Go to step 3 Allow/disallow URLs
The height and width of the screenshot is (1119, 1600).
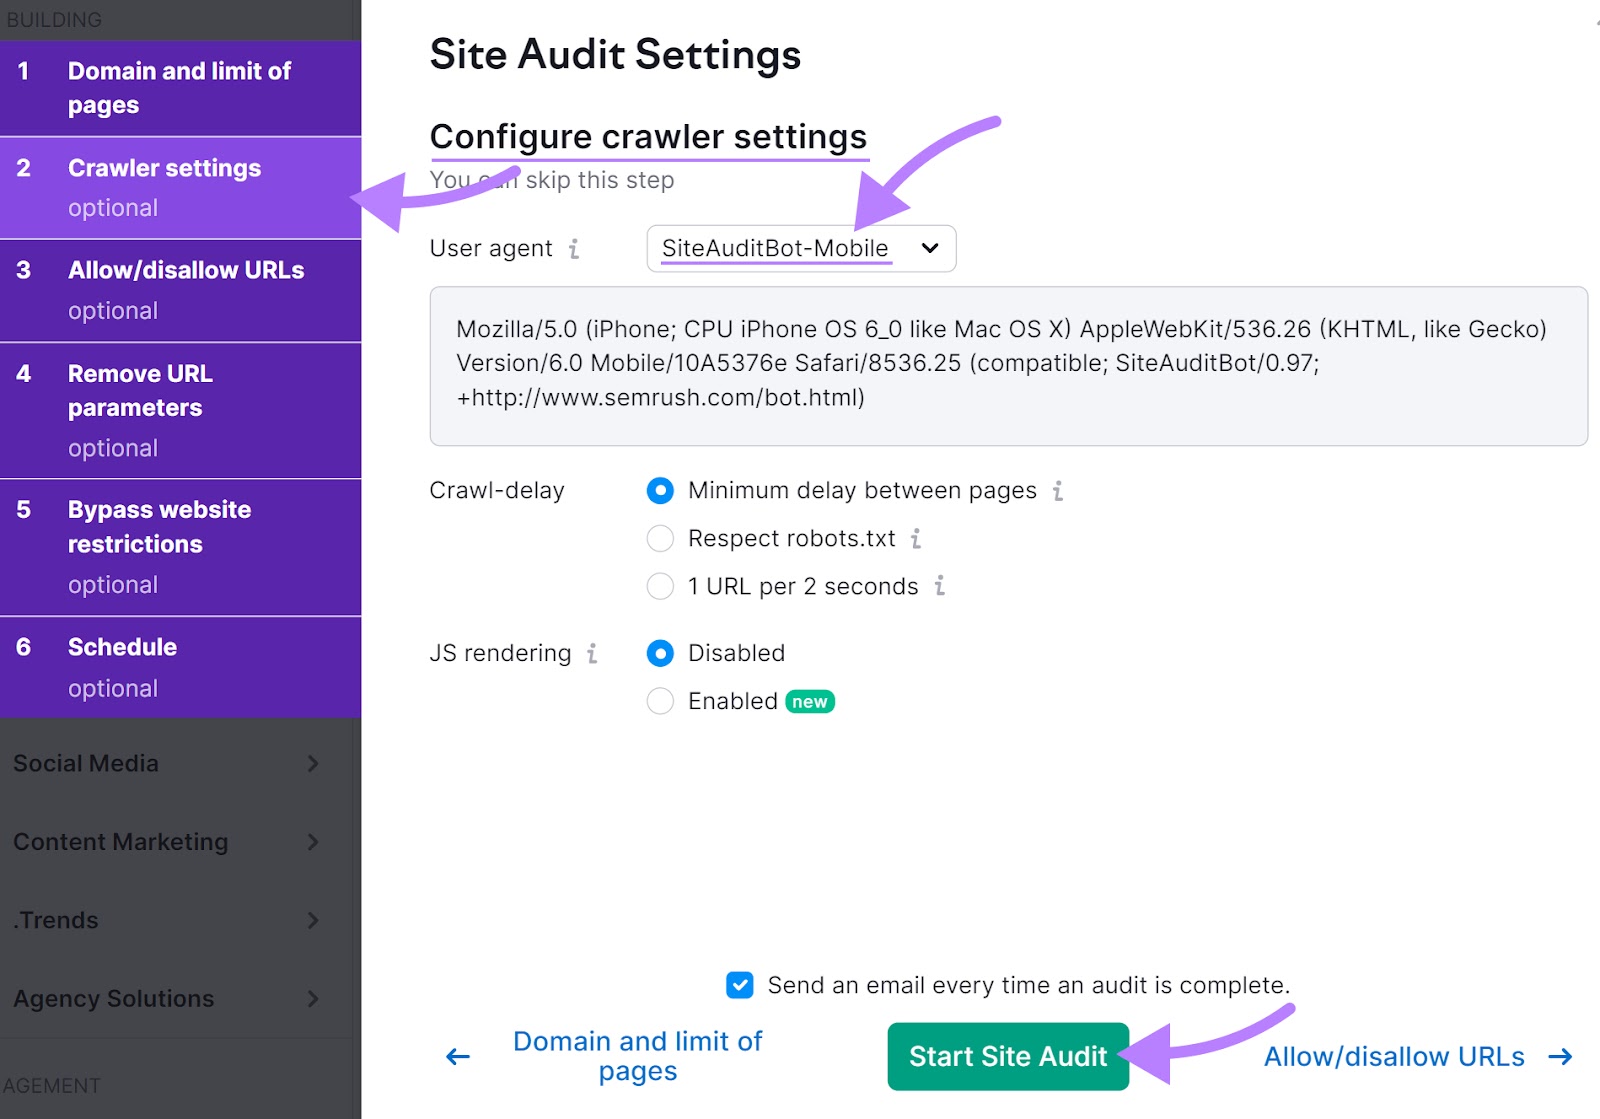[x=180, y=289]
